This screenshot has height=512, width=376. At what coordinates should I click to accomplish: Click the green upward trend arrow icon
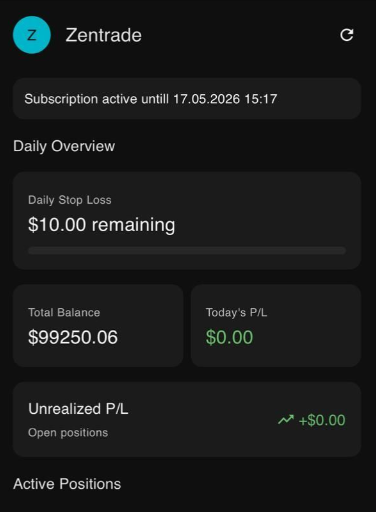coord(286,420)
